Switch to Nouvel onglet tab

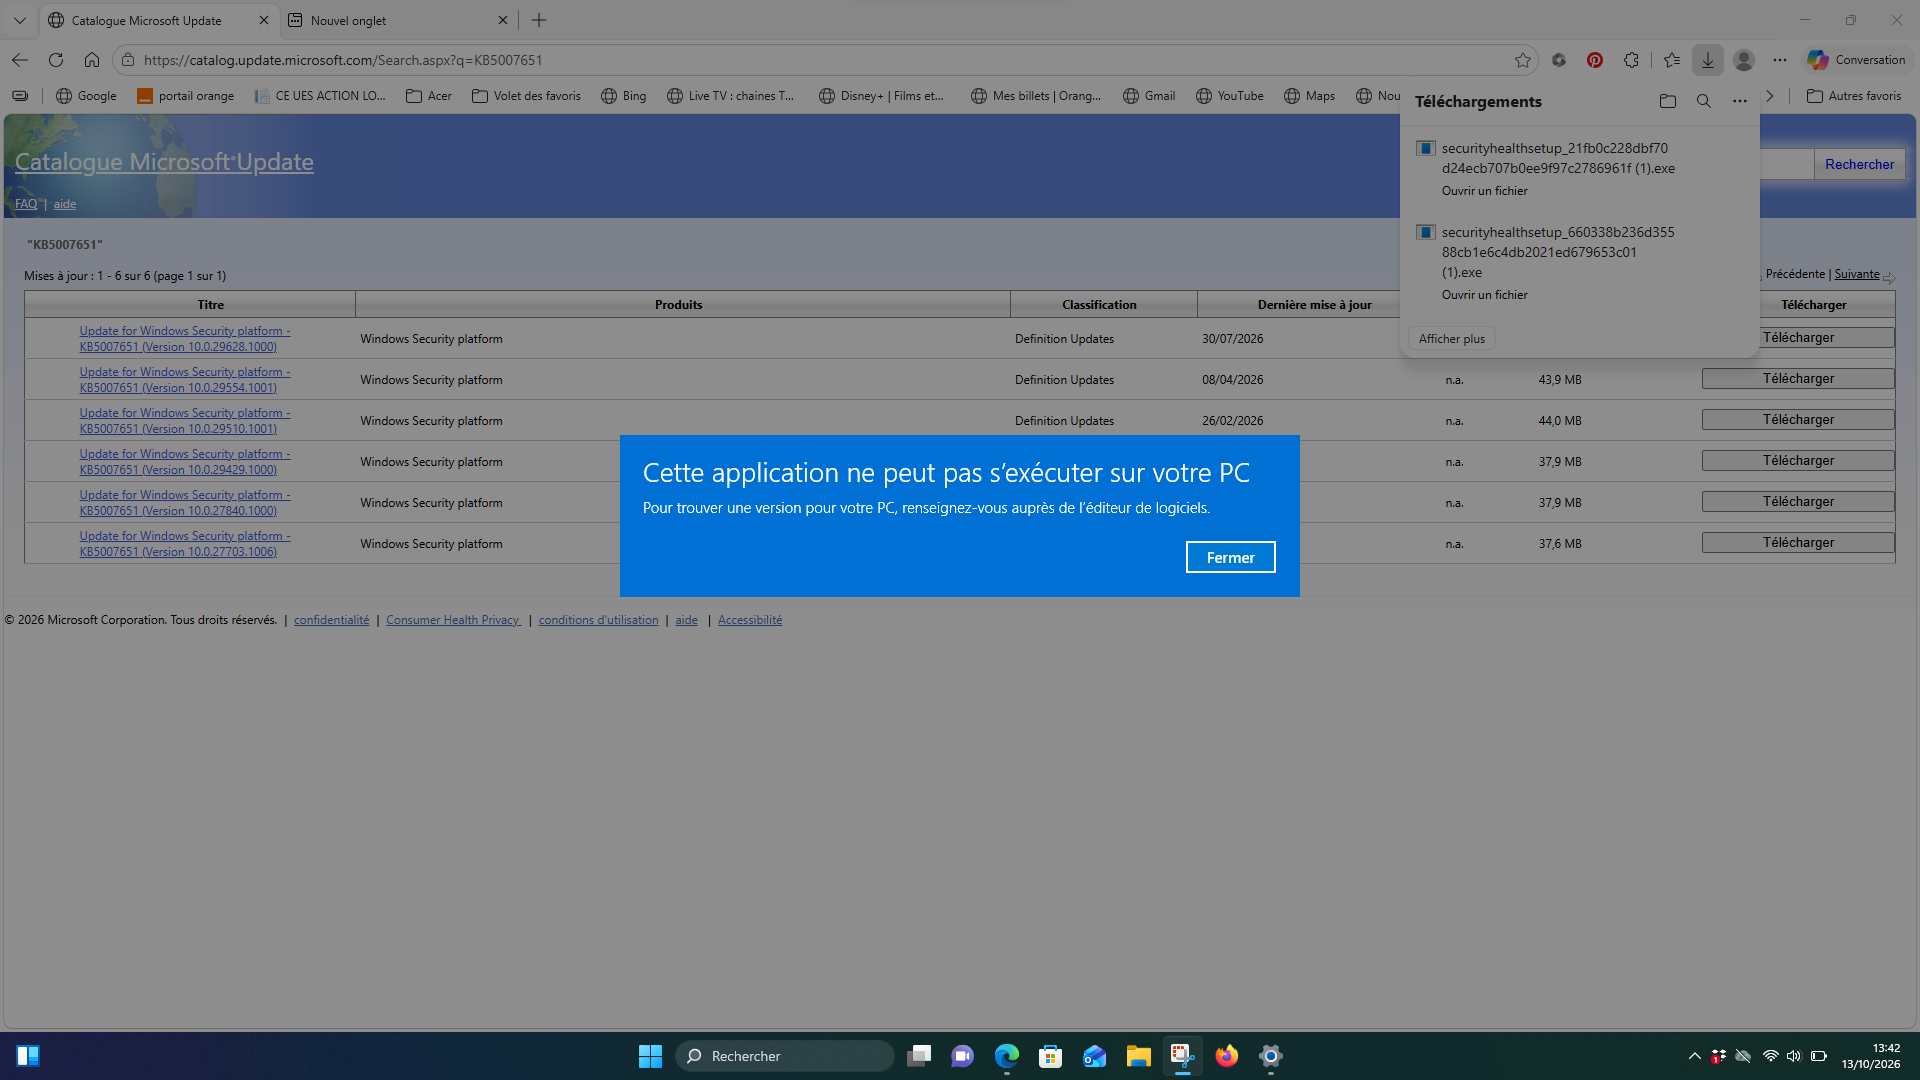(398, 20)
